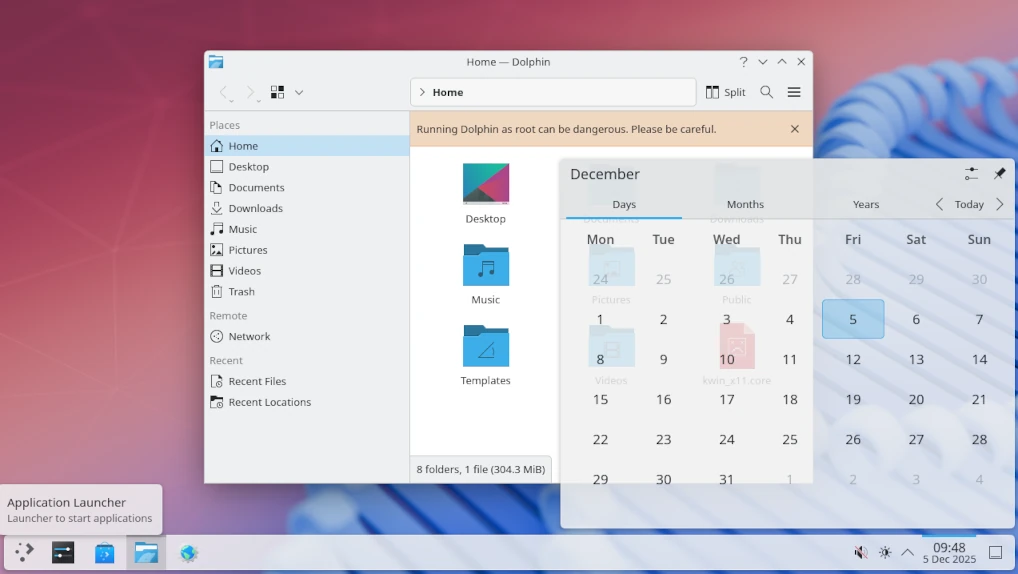Unmute audio via volume tray icon
The width and height of the screenshot is (1018, 574).
click(860, 552)
